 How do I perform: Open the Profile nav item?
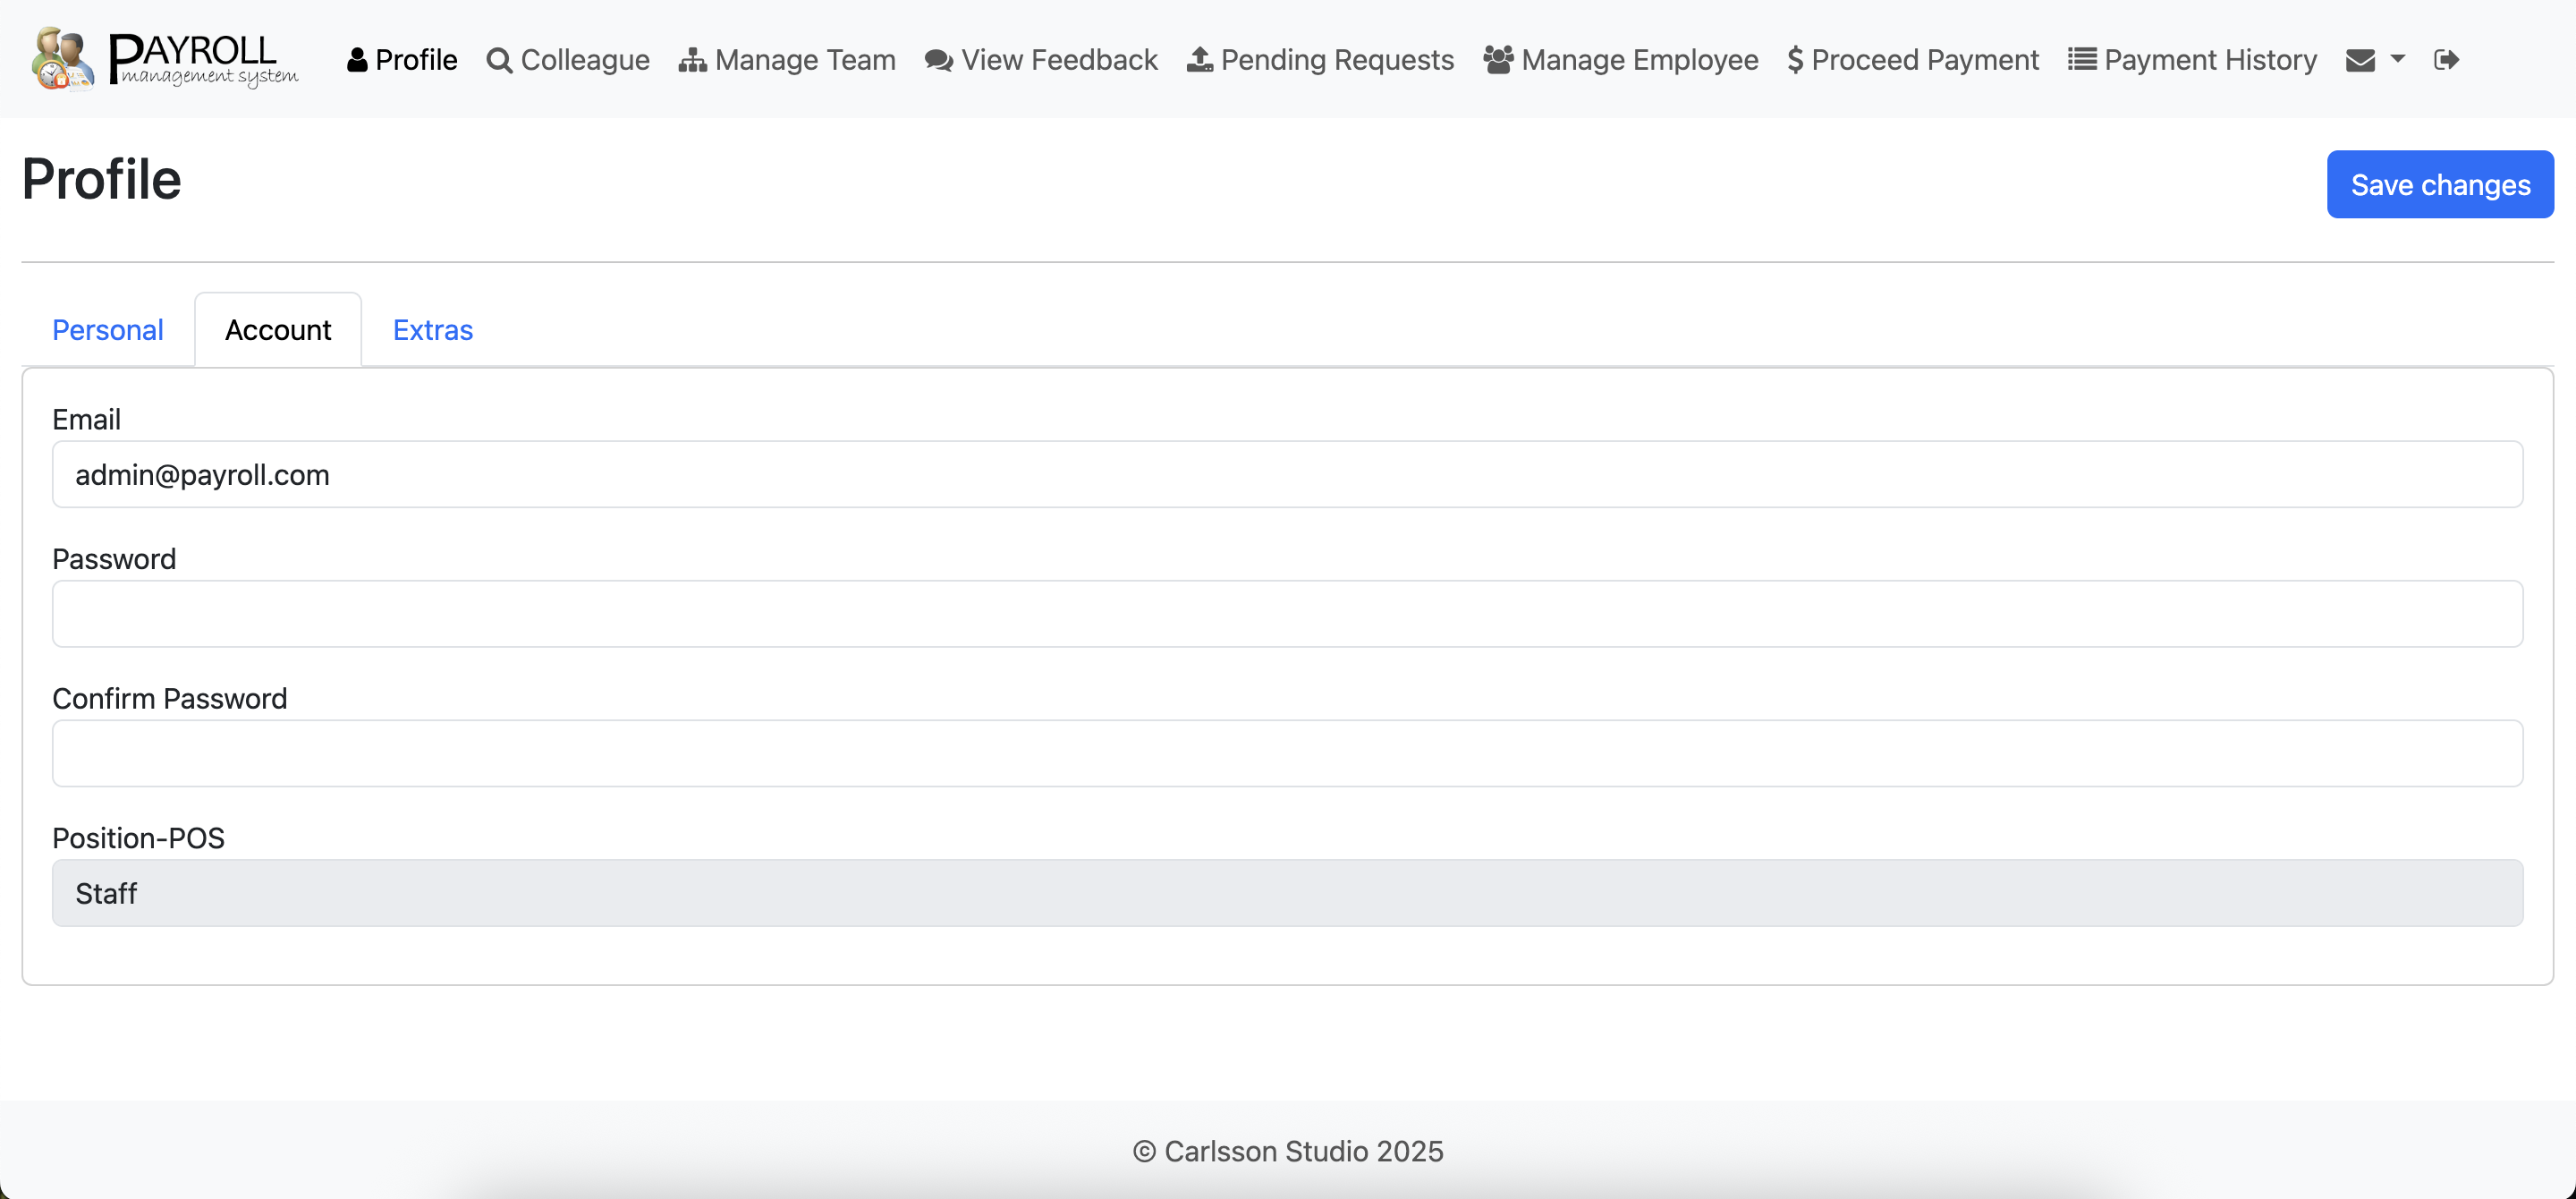(x=402, y=60)
